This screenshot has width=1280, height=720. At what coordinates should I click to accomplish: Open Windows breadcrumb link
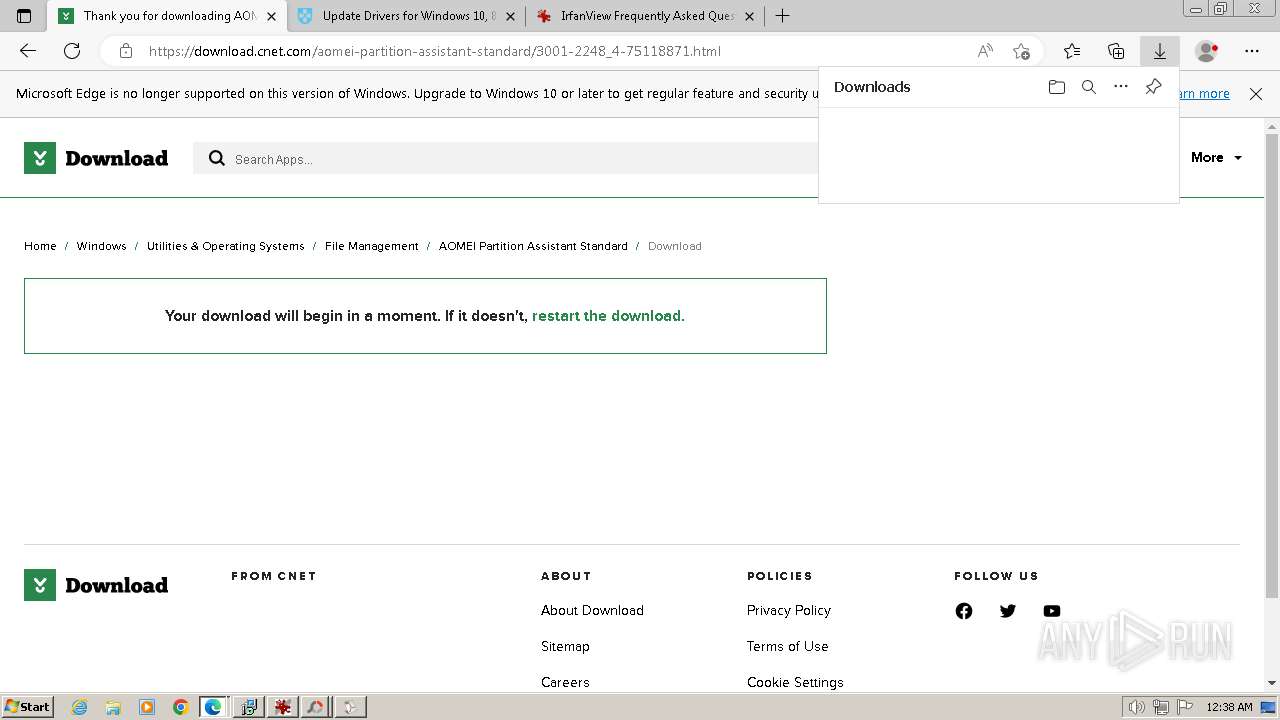point(101,246)
